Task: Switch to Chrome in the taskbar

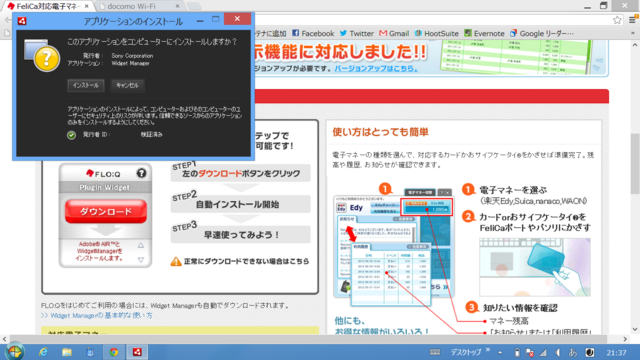Action: (113, 352)
